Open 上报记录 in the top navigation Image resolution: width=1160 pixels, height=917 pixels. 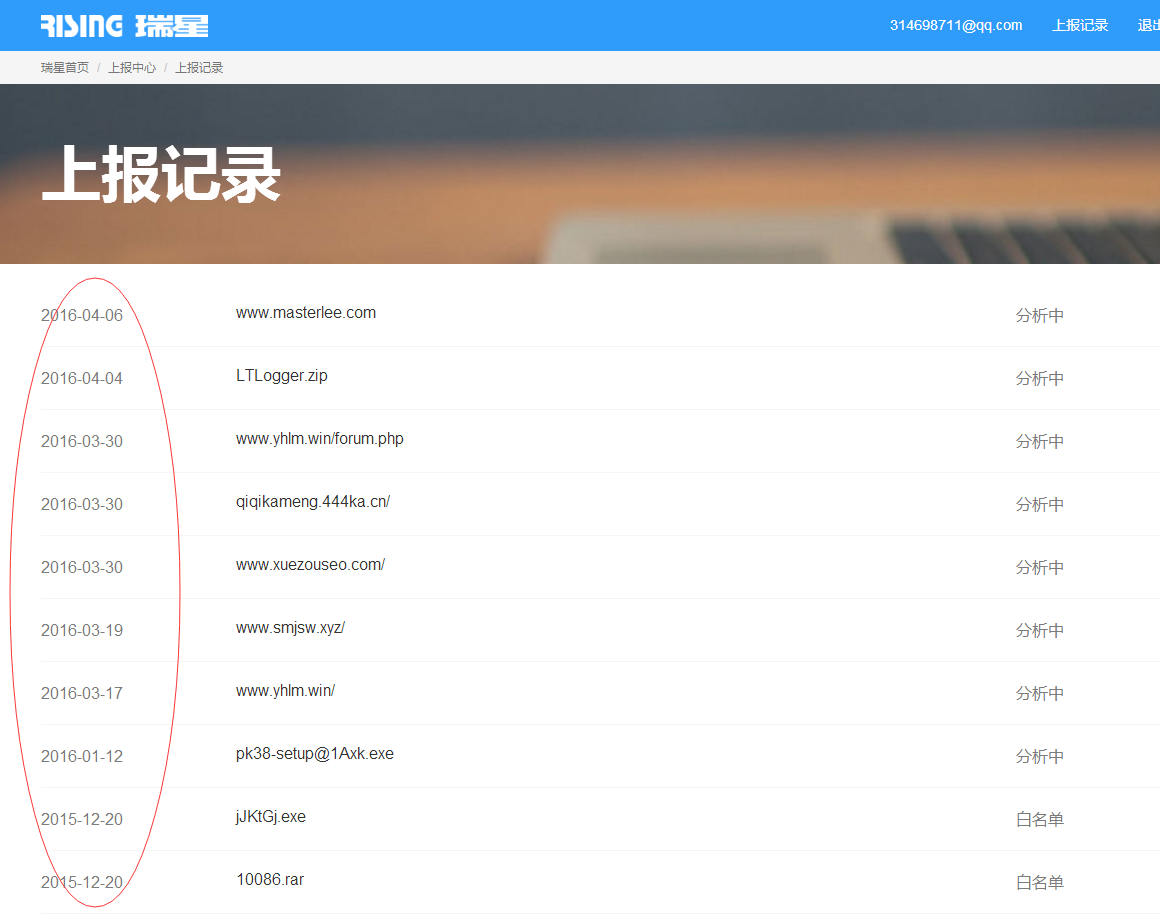pos(1080,25)
